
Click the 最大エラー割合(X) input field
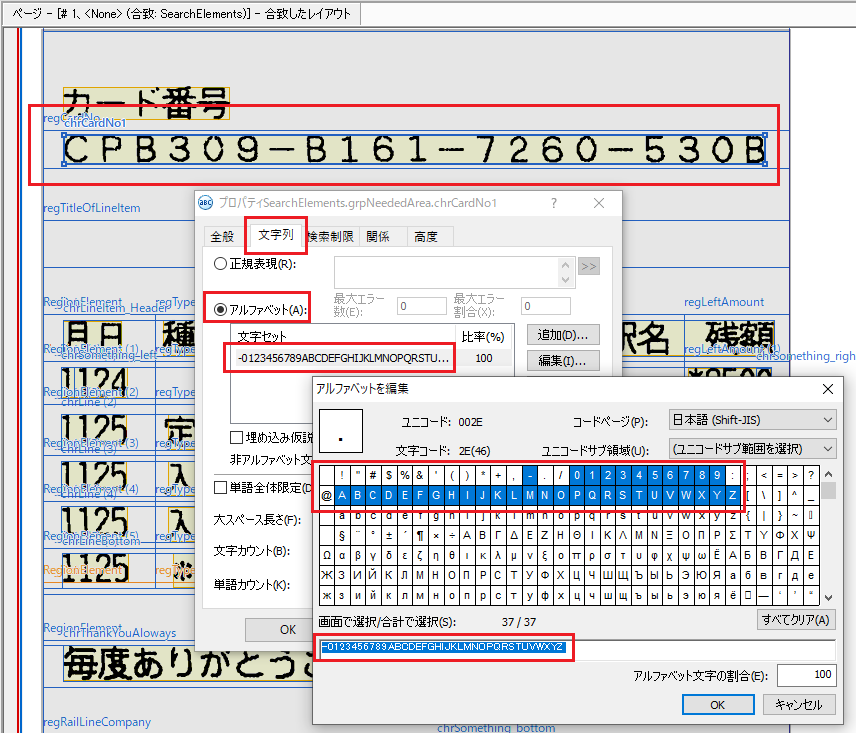[x=545, y=306]
